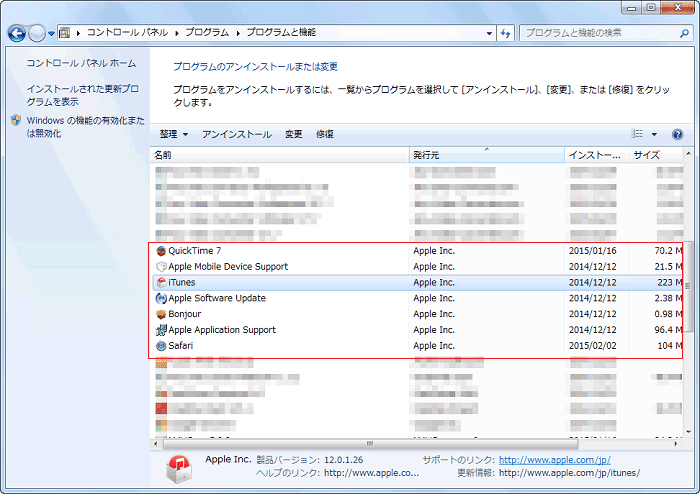Click the refresh button beside address bar

click(x=505, y=33)
